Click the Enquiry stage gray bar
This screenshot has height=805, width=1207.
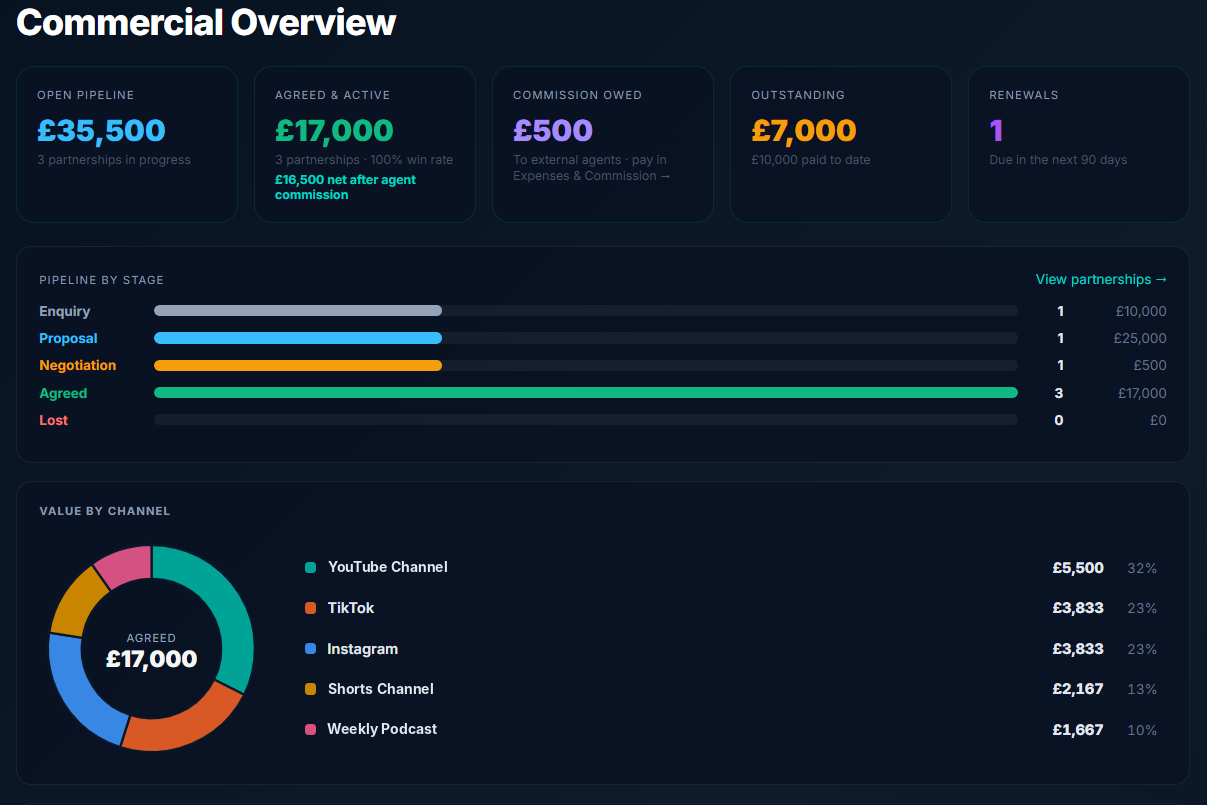[x=298, y=311]
